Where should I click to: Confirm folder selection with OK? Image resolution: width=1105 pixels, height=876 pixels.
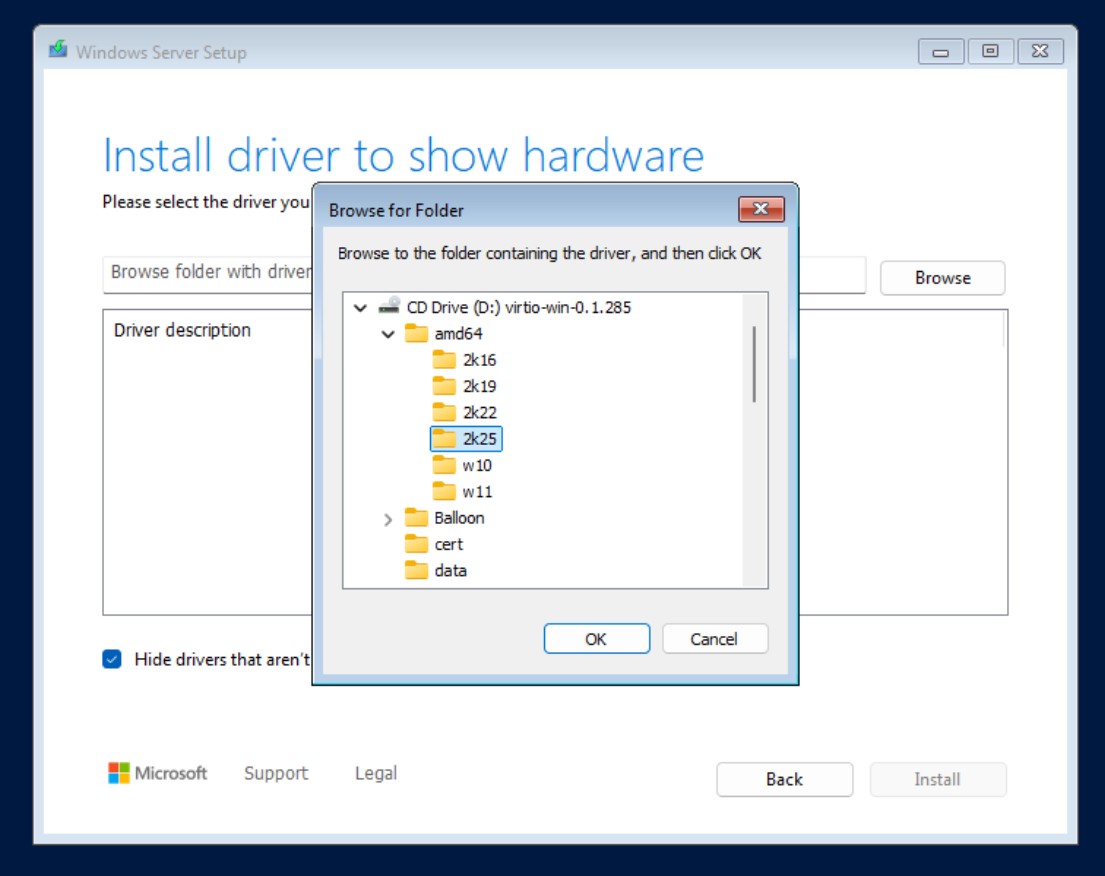coord(596,639)
